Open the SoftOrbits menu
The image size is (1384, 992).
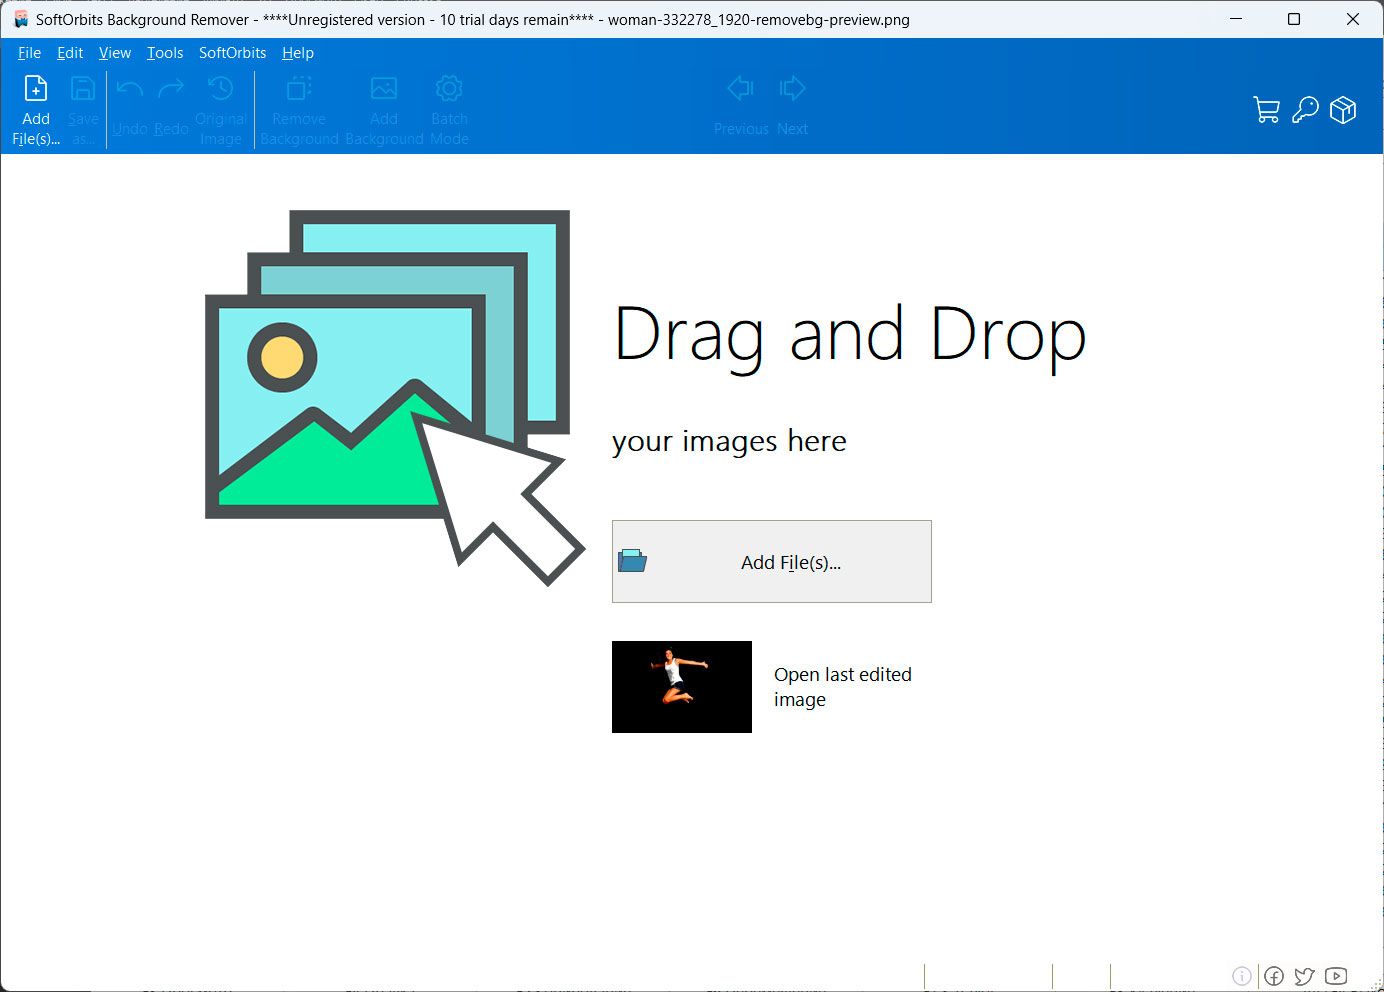click(232, 53)
